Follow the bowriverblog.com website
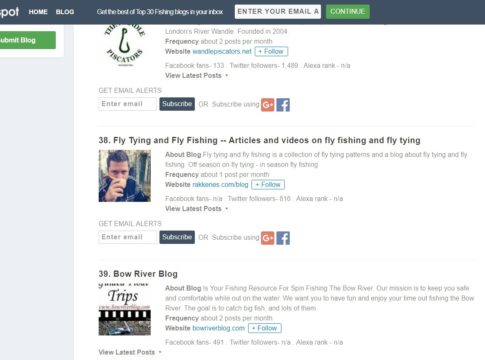Viewport: 485px width, 360px height. tap(265, 328)
